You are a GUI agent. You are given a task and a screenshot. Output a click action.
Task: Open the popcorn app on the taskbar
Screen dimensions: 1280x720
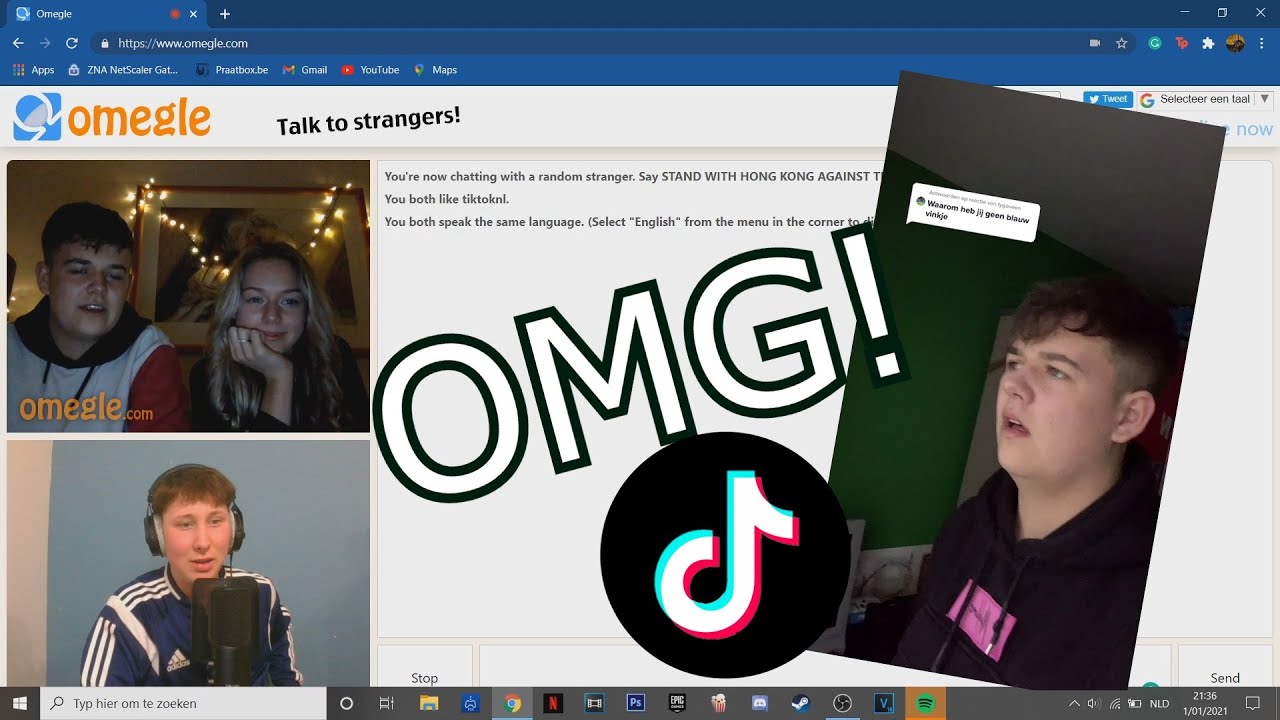click(x=718, y=703)
